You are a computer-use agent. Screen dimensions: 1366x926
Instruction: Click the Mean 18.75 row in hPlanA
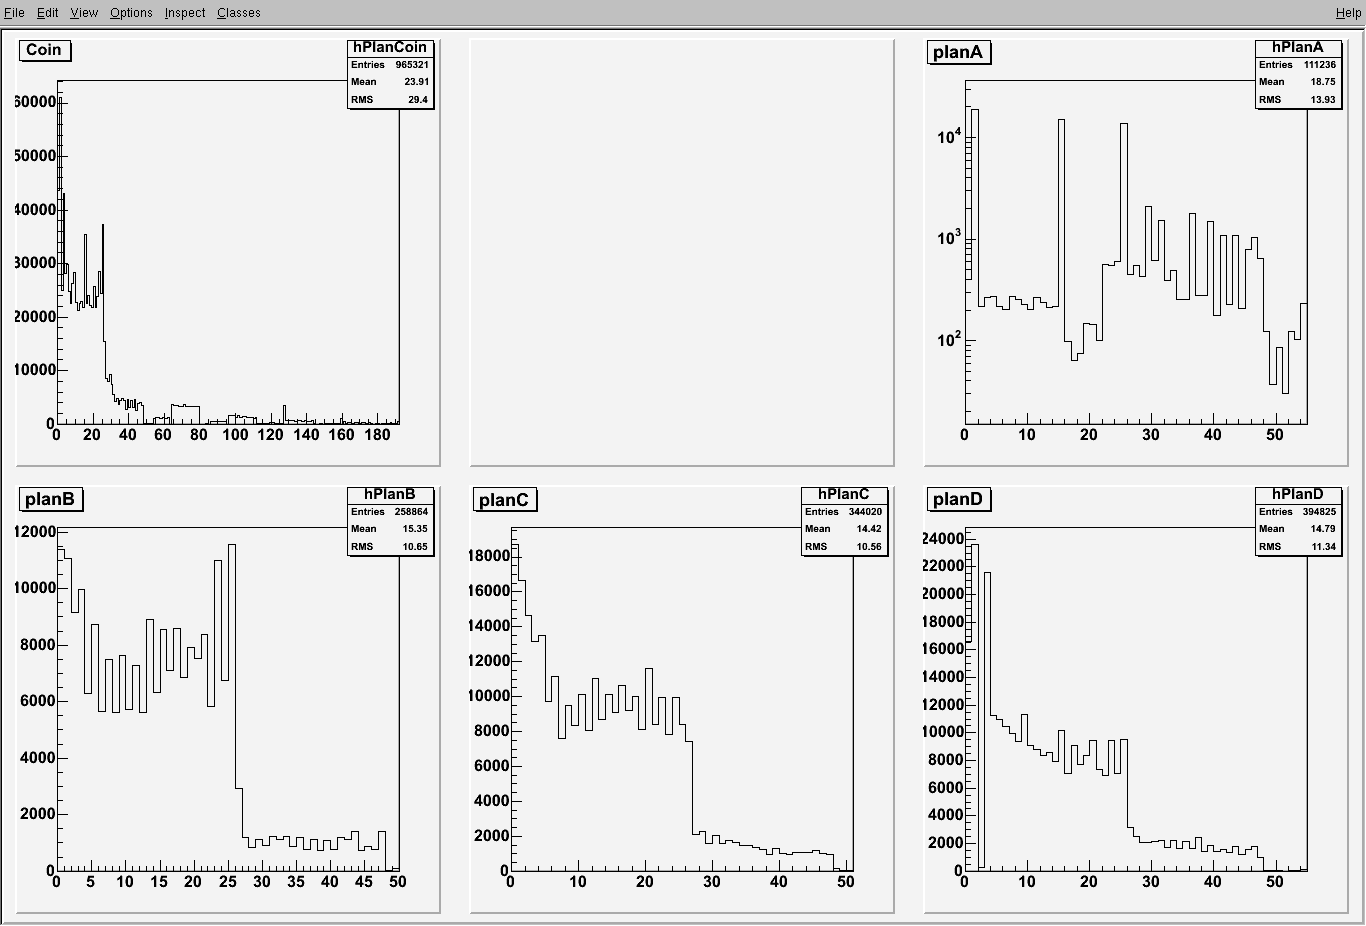[1298, 82]
